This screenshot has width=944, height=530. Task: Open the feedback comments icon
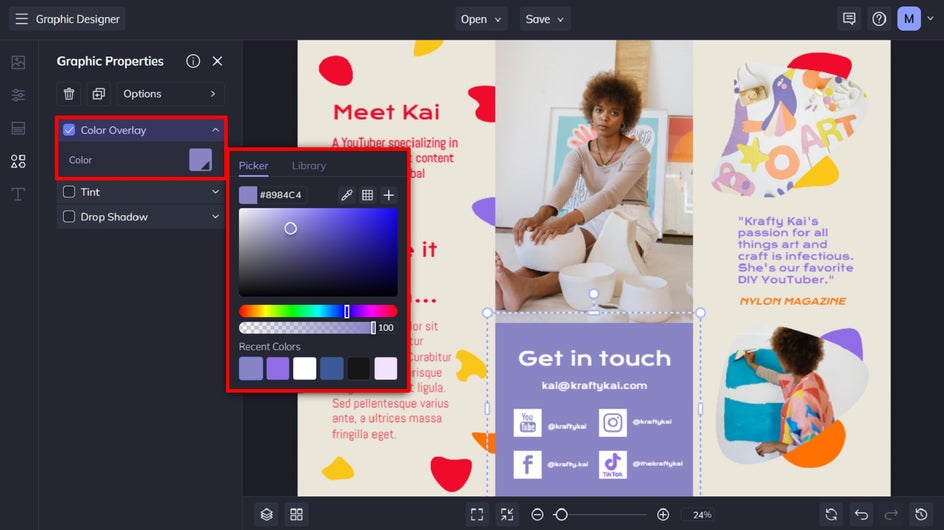pyautogui.click(x=849, y=19)
